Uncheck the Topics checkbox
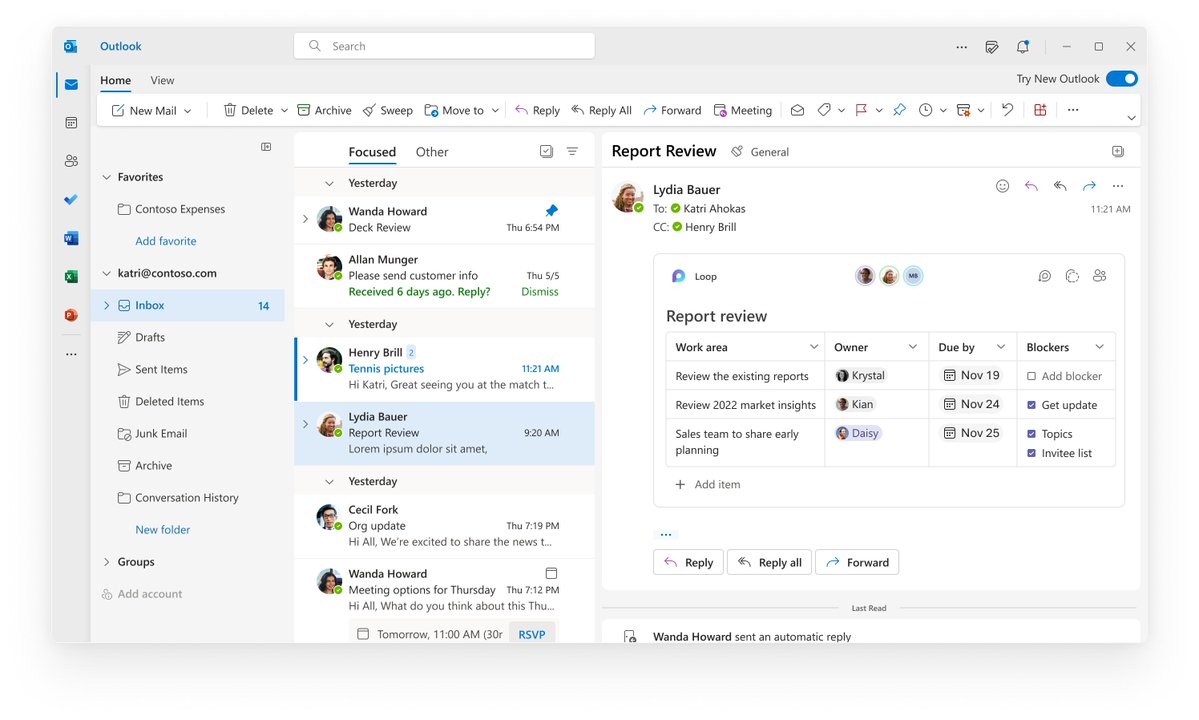Screen dimensions: 1199x720 (1032, 434)
